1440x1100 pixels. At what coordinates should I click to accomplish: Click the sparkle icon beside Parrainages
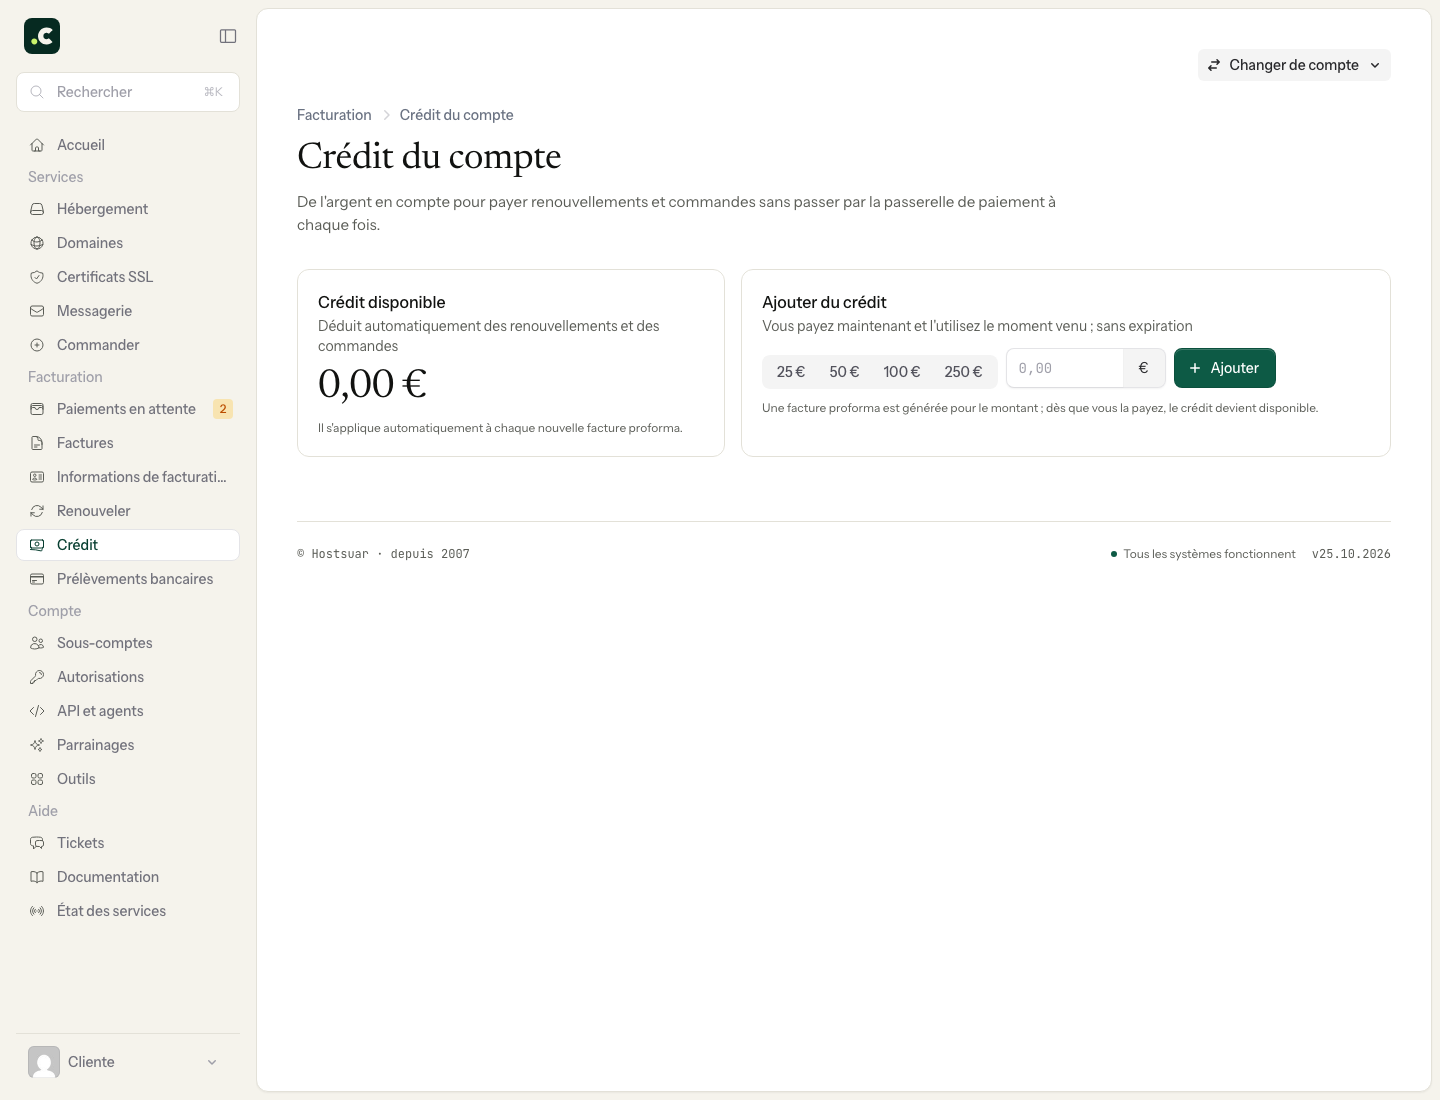click(37, 745)
